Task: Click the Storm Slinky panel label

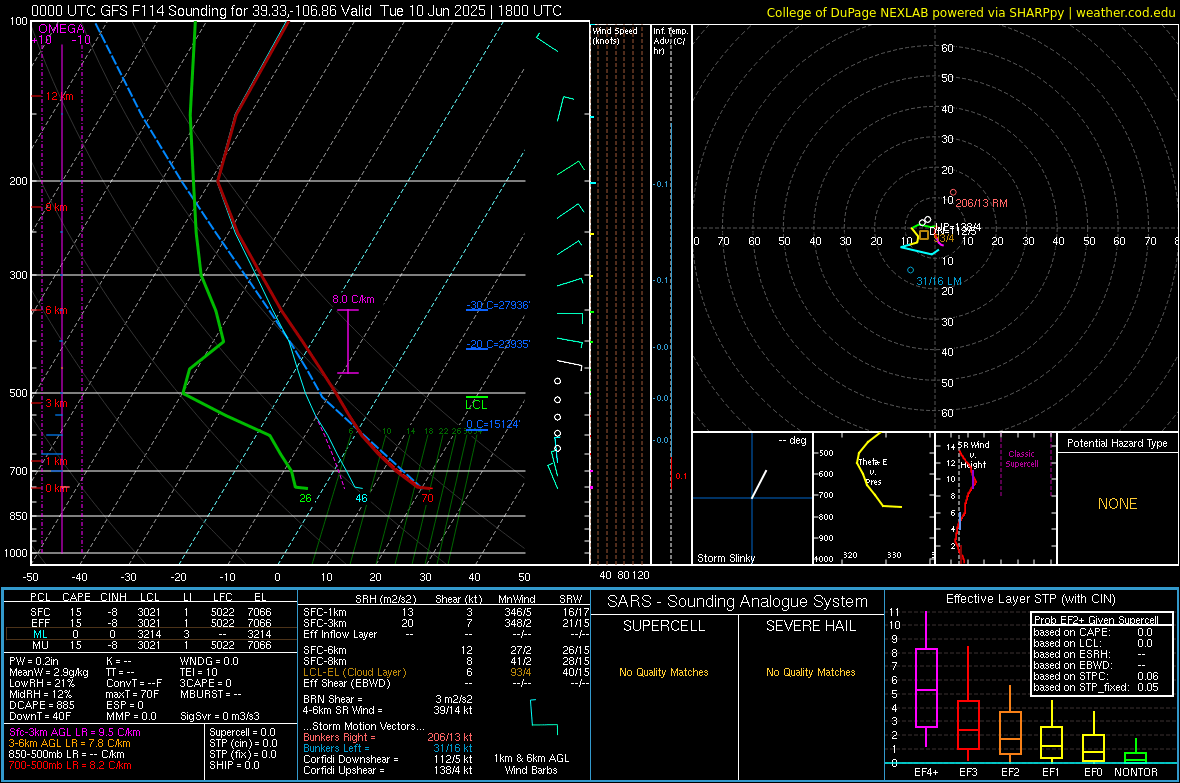Action: [726, 558]
